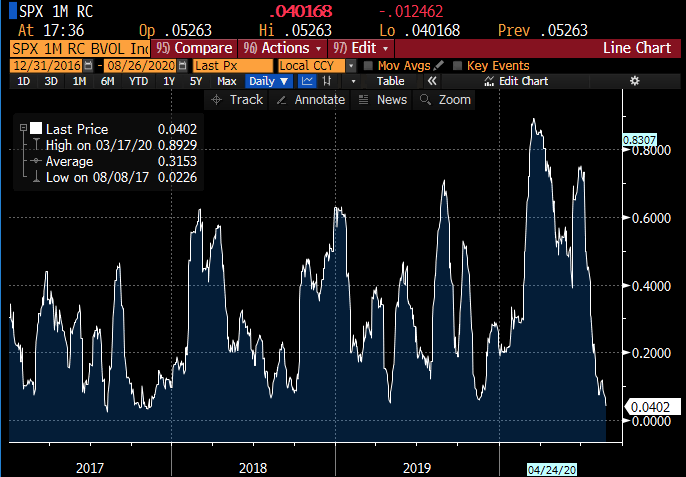The height and width of the screenshot is (477, 686).
Task: Open chart type dropdown arrow
Action: coord(353,81)
